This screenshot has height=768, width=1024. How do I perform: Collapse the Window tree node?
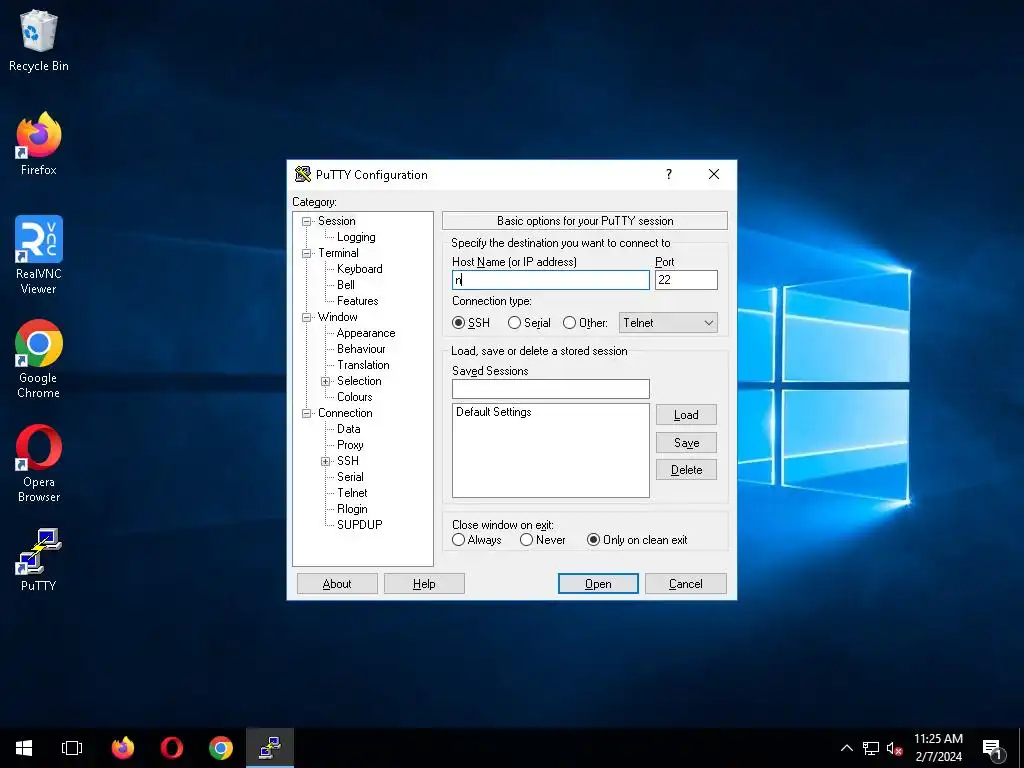(306, 317)
